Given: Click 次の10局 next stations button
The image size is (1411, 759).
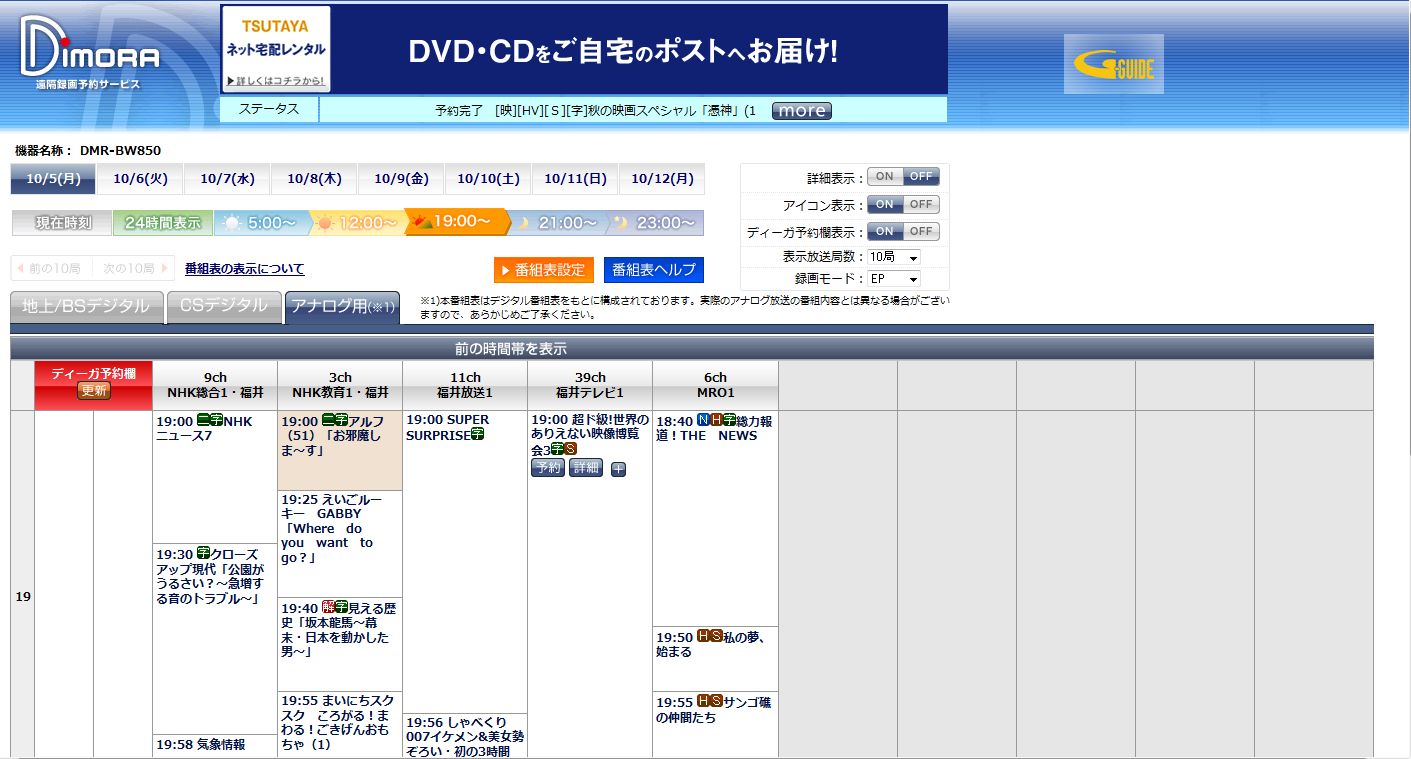Looking at the screenshot, I should [x=133, y=268].
